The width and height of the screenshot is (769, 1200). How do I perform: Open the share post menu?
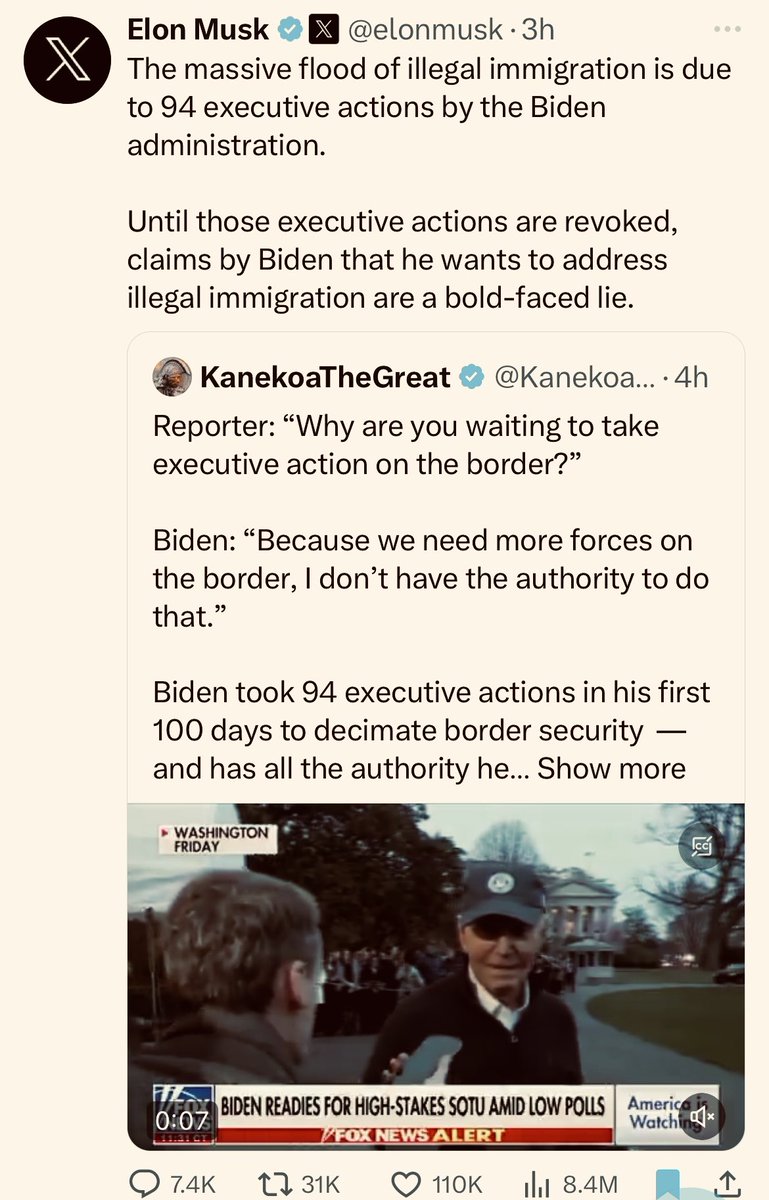[730, 1183]
